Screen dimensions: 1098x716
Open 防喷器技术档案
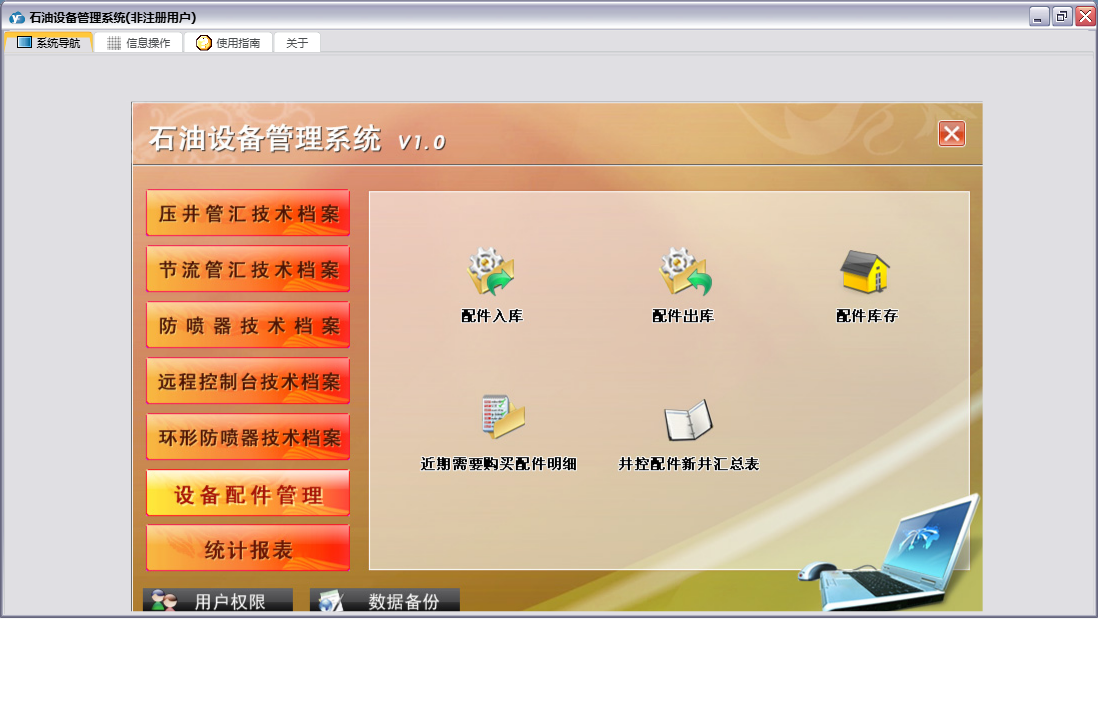click(248, 325)
